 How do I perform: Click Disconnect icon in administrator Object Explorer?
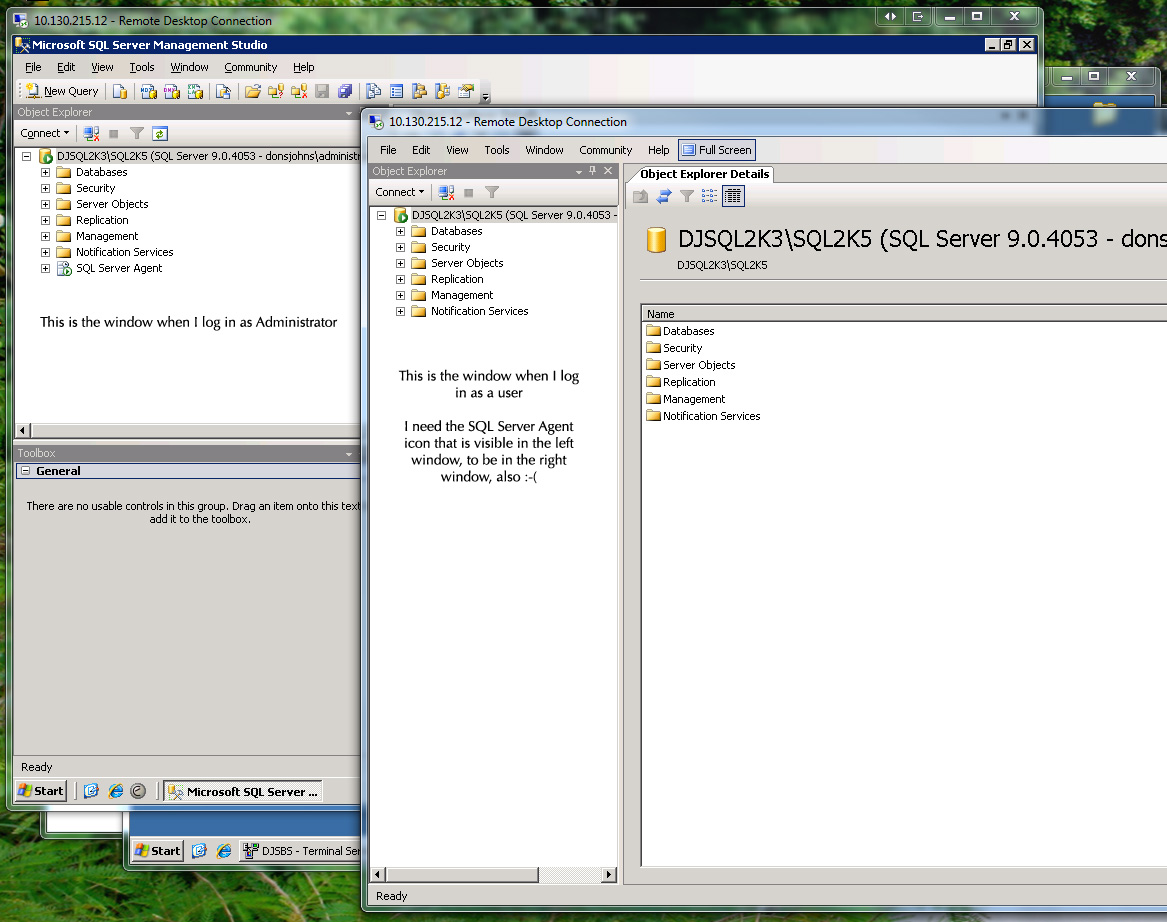tap(92, 133)
